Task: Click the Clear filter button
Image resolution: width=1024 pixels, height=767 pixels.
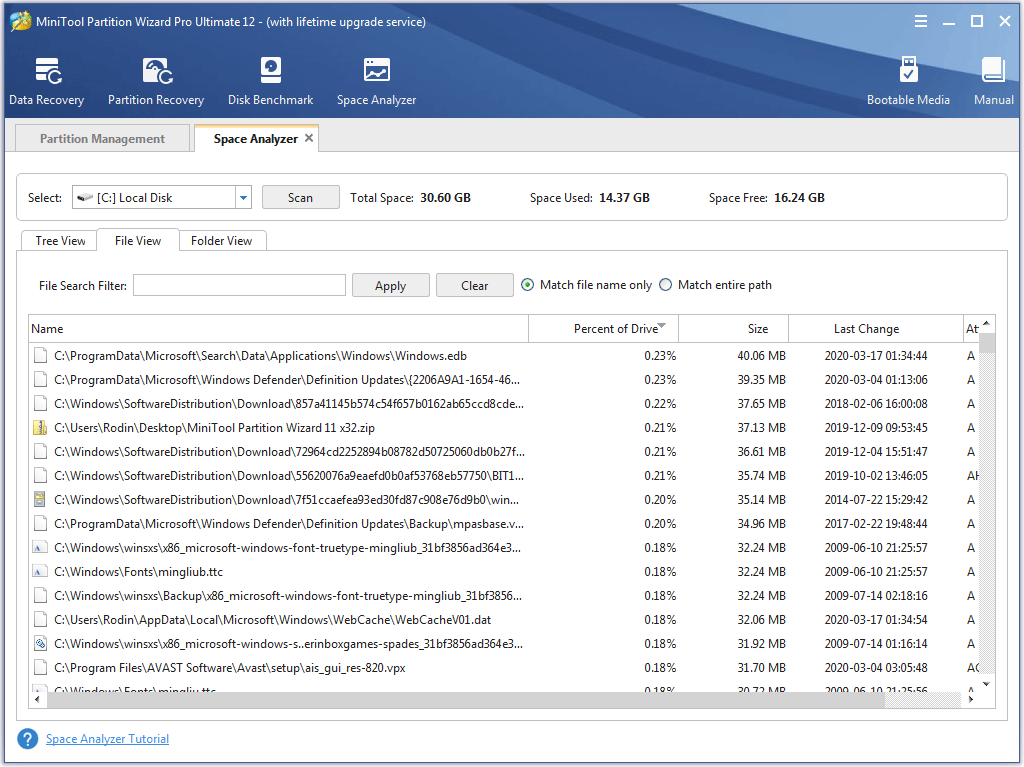Action: 475,286
